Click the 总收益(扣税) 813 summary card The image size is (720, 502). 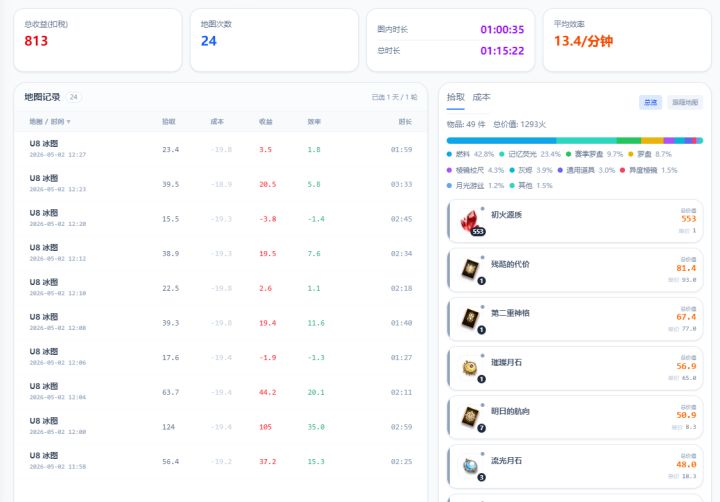pyautogui.click(x=98, y=40)
